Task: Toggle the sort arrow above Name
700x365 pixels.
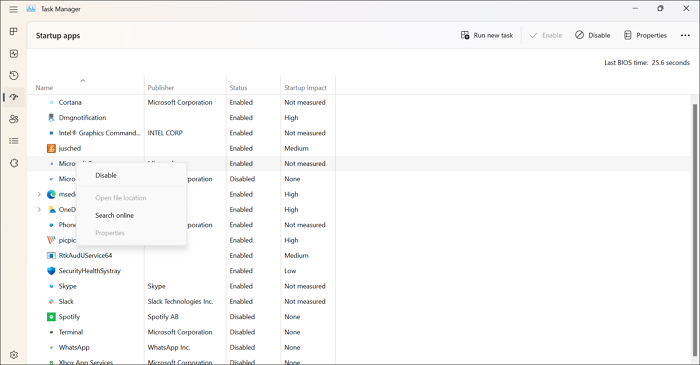Action: click(x=83, y=80)
